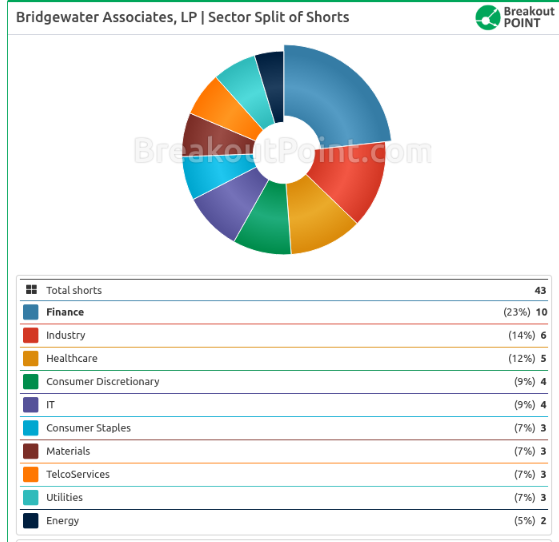Click the IT purple legend swatch
Image resolution: width=559 pixels, height=542 pixels.
click(31, 405)
